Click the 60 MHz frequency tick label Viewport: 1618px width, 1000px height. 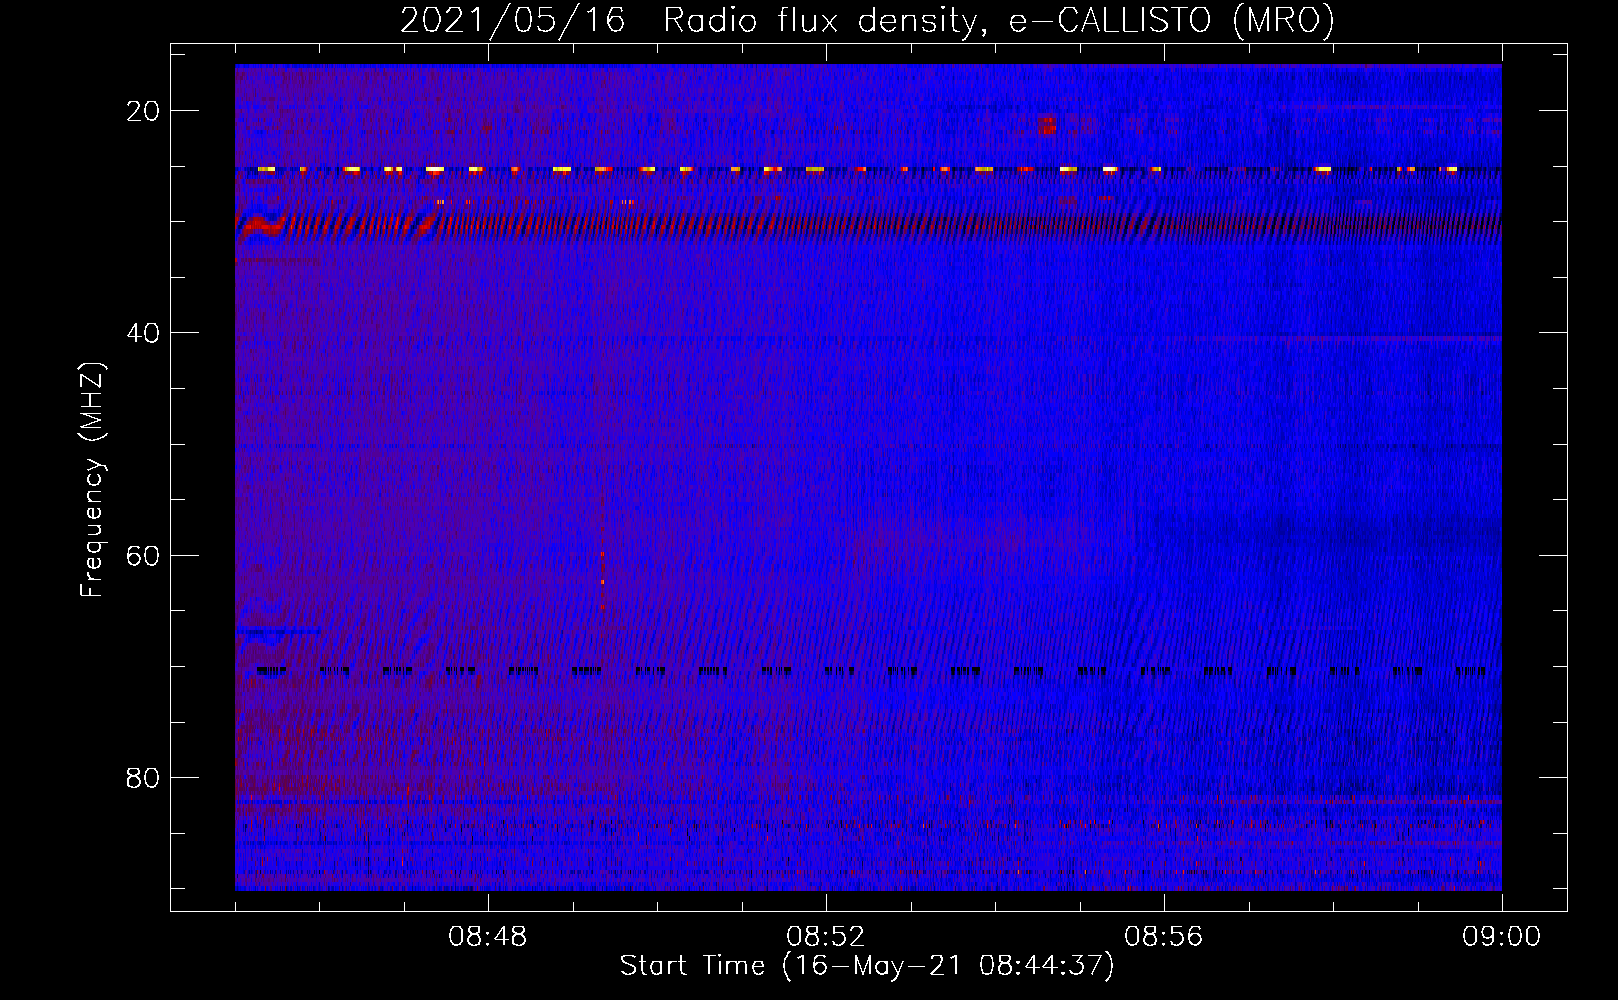point(143,555)
